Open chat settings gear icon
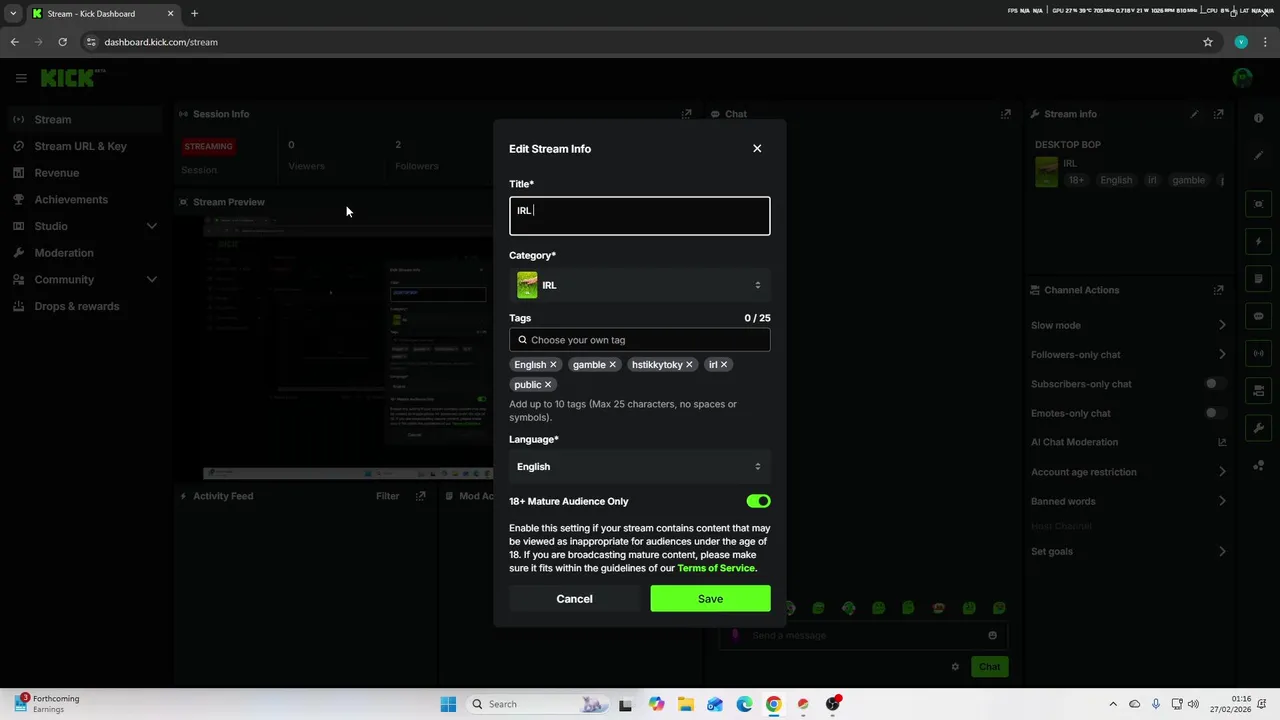The height and width of the screenshot is (720, 1280). point(955,667)
